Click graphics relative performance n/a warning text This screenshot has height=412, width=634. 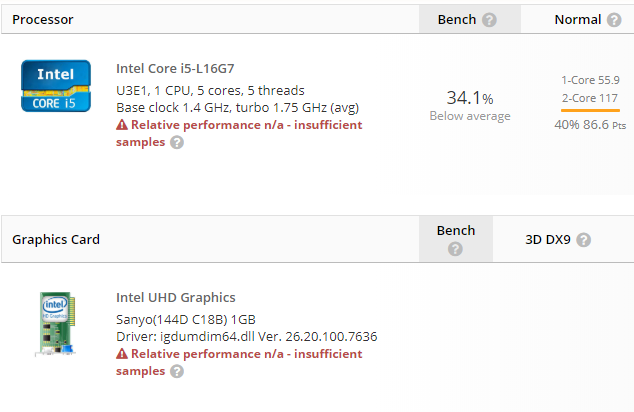[x=246, y=354]
